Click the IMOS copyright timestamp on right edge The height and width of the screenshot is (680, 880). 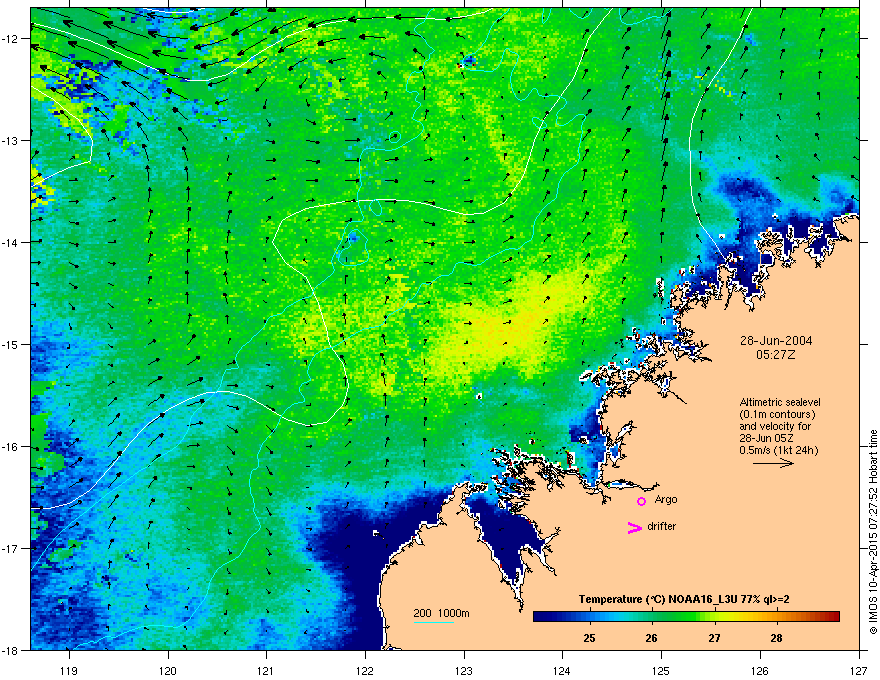click(873, 532)
